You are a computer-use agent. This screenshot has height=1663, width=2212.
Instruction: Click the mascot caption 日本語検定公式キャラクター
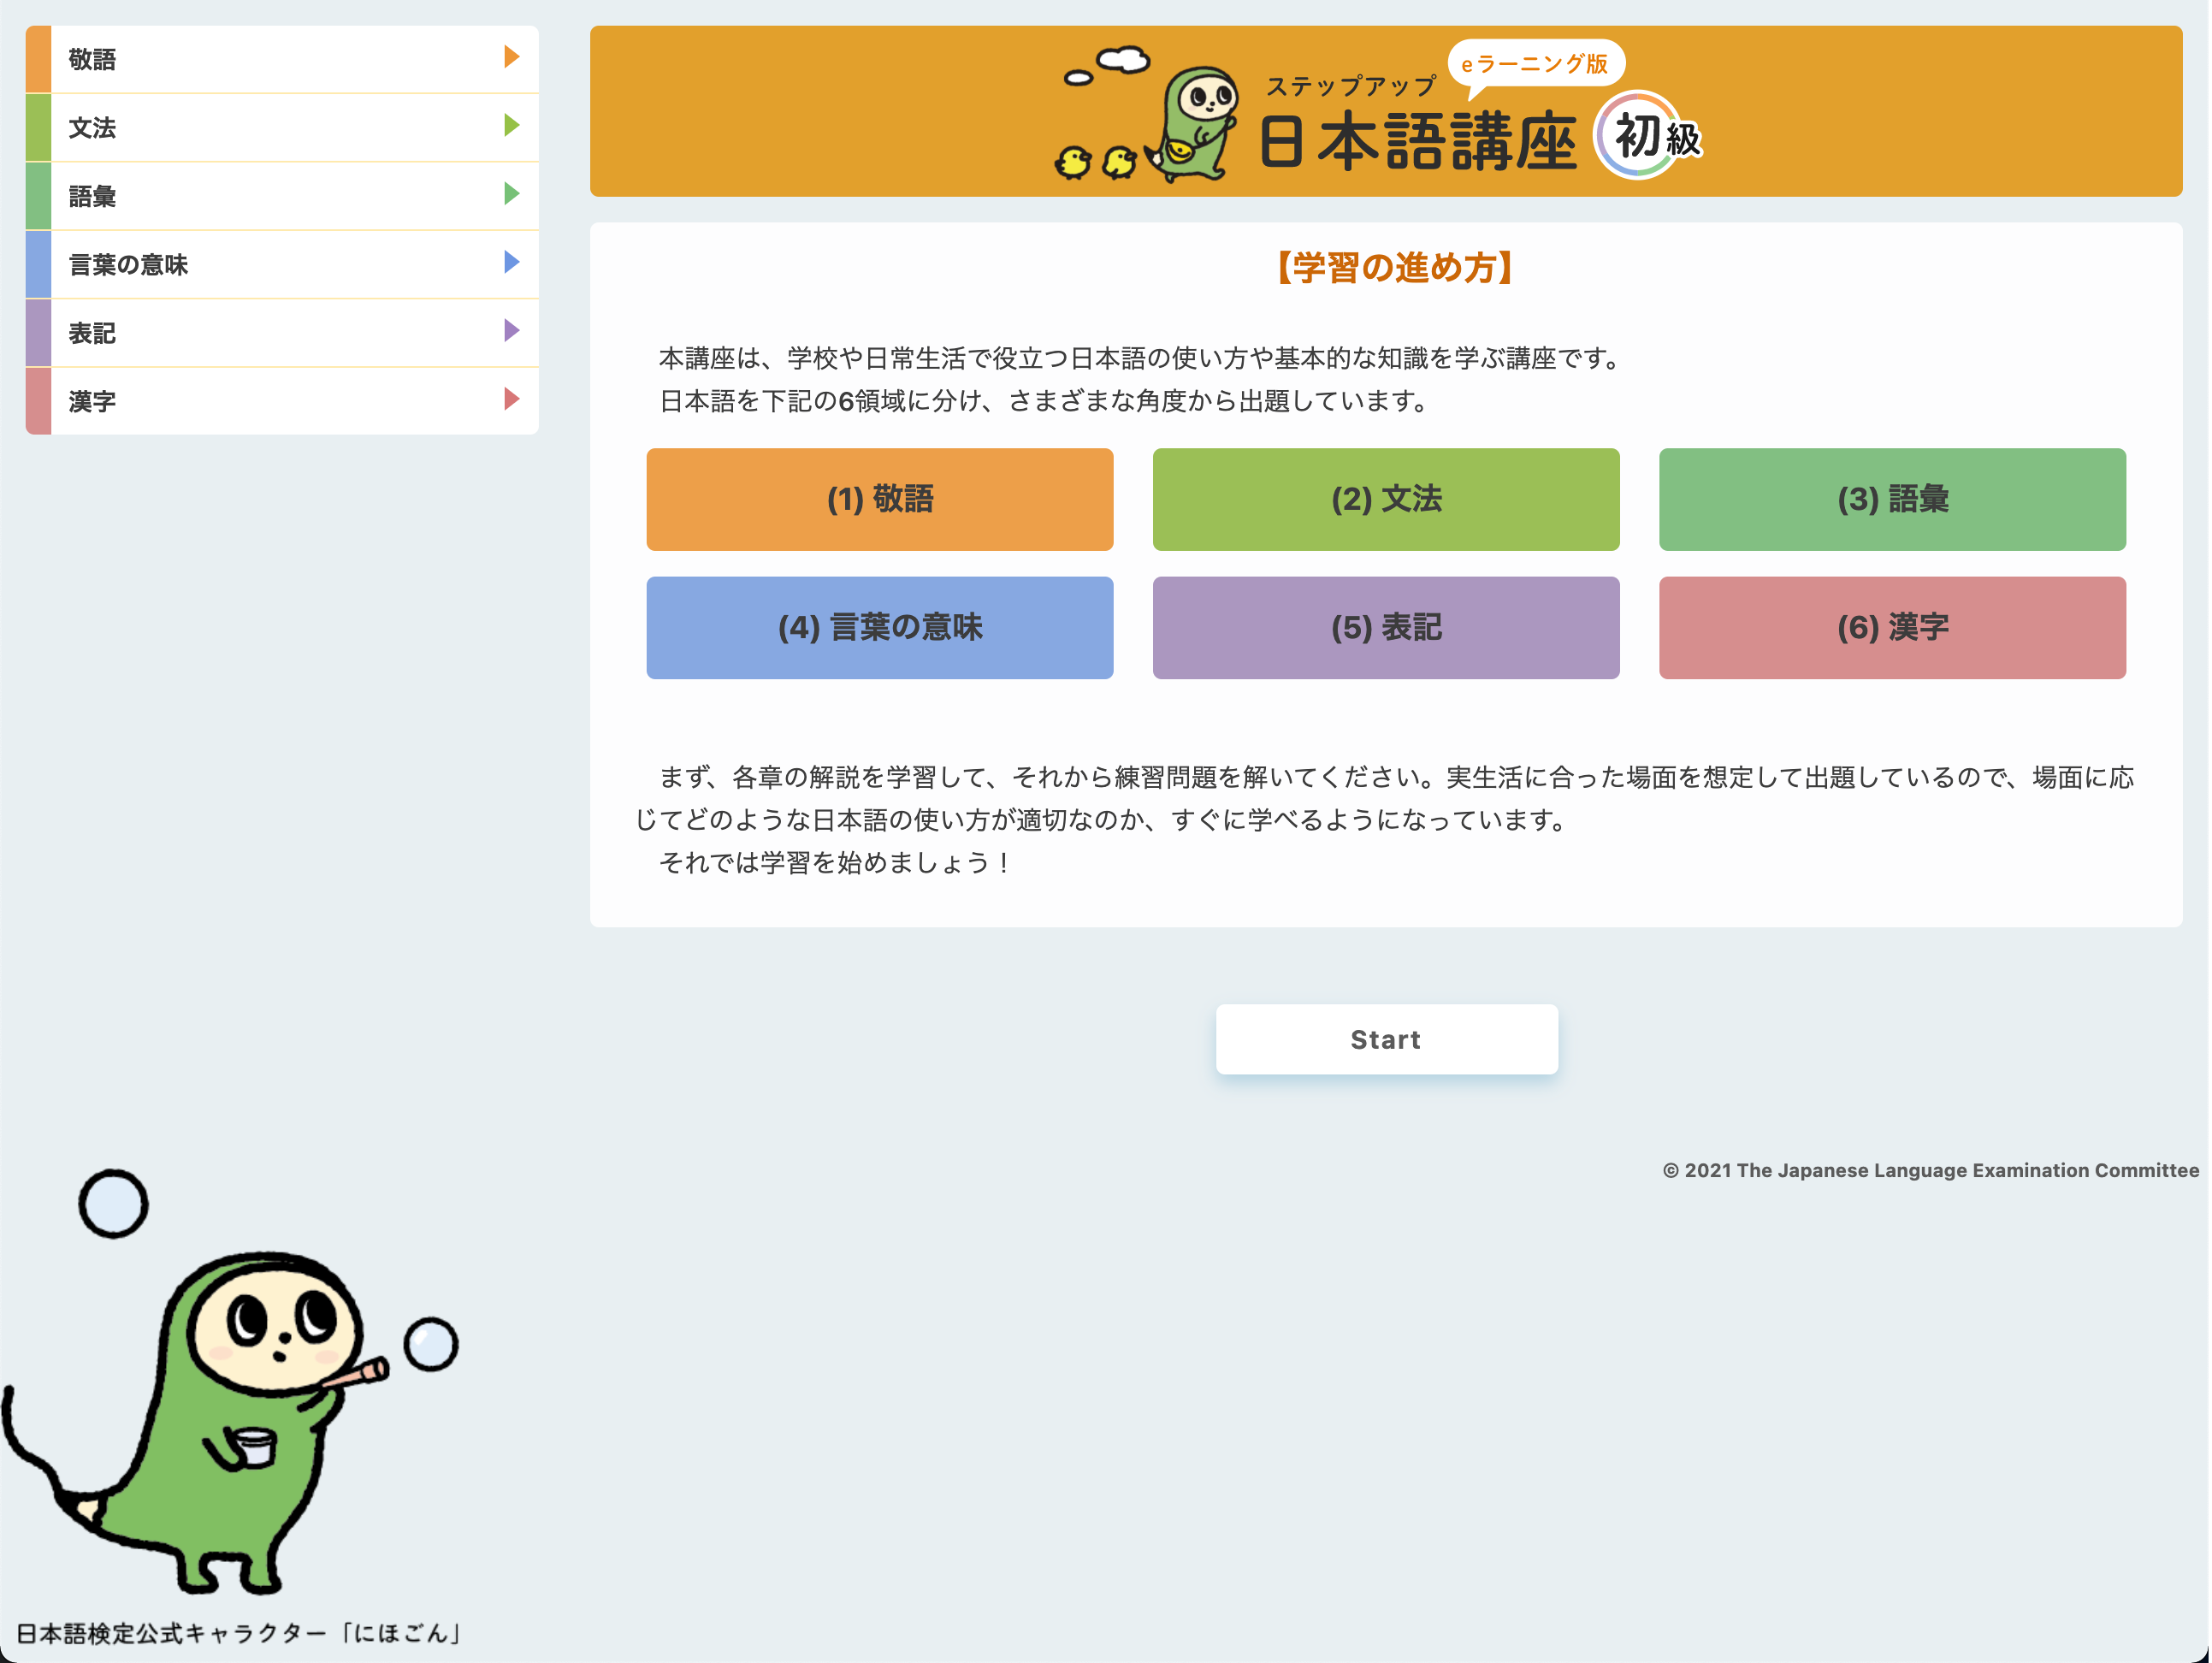coord(239,1633)
